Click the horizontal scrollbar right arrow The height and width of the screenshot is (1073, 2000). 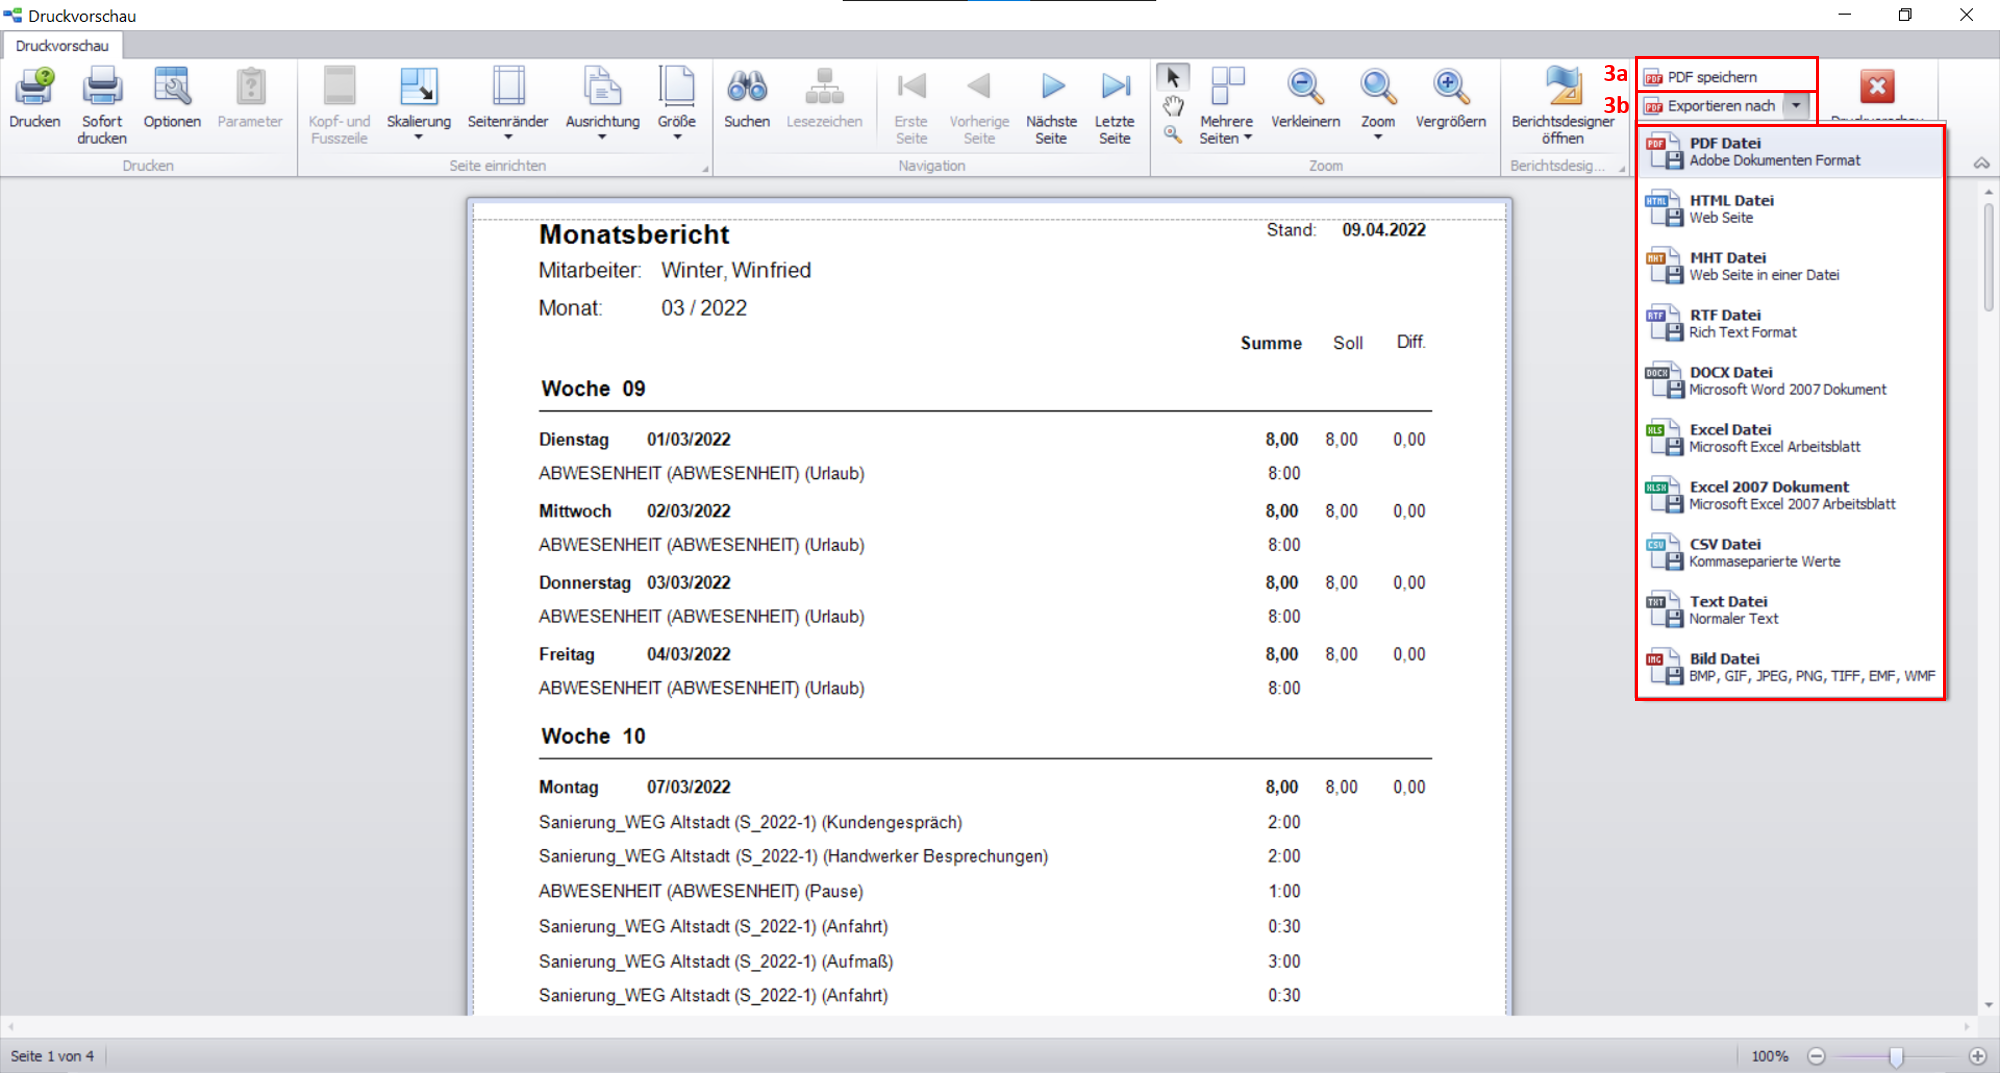coord(1967,1026)
